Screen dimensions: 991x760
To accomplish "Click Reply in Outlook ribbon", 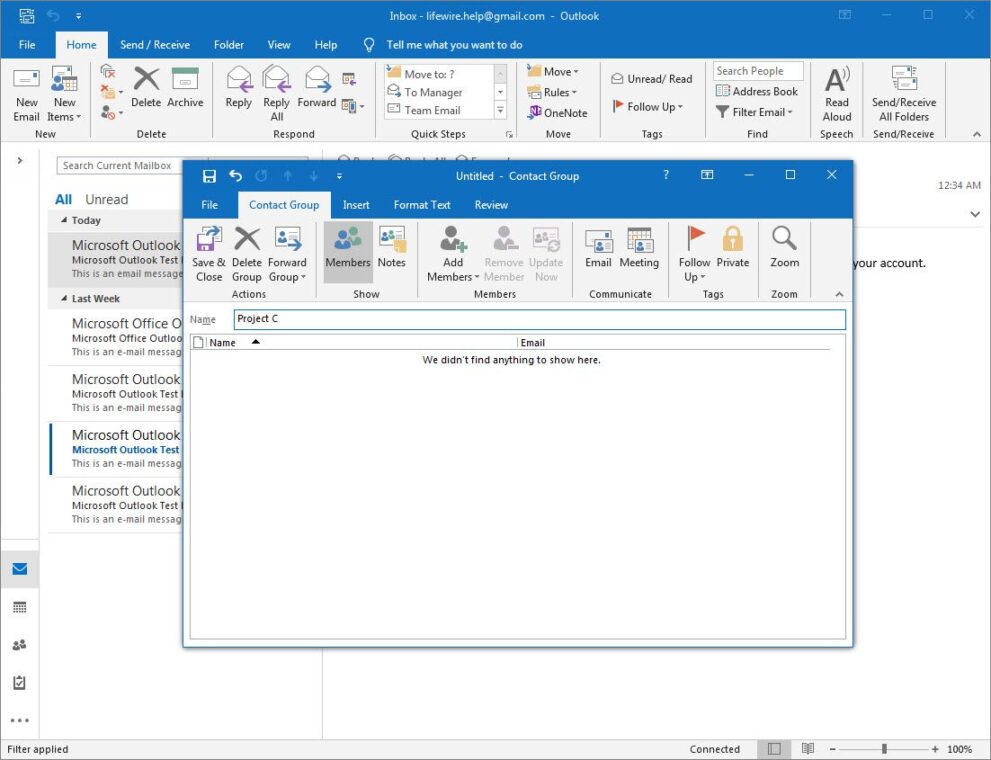I will (x=238, y=88).
